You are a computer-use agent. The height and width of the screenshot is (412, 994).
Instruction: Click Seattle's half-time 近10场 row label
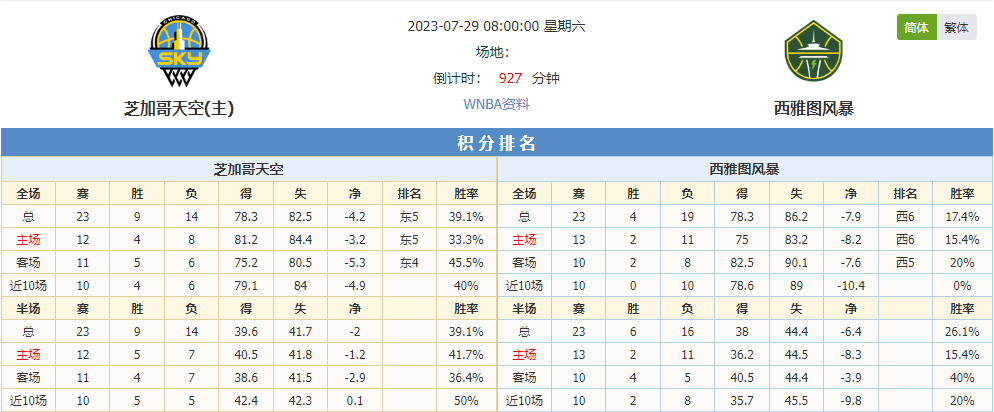coord(524,400)
